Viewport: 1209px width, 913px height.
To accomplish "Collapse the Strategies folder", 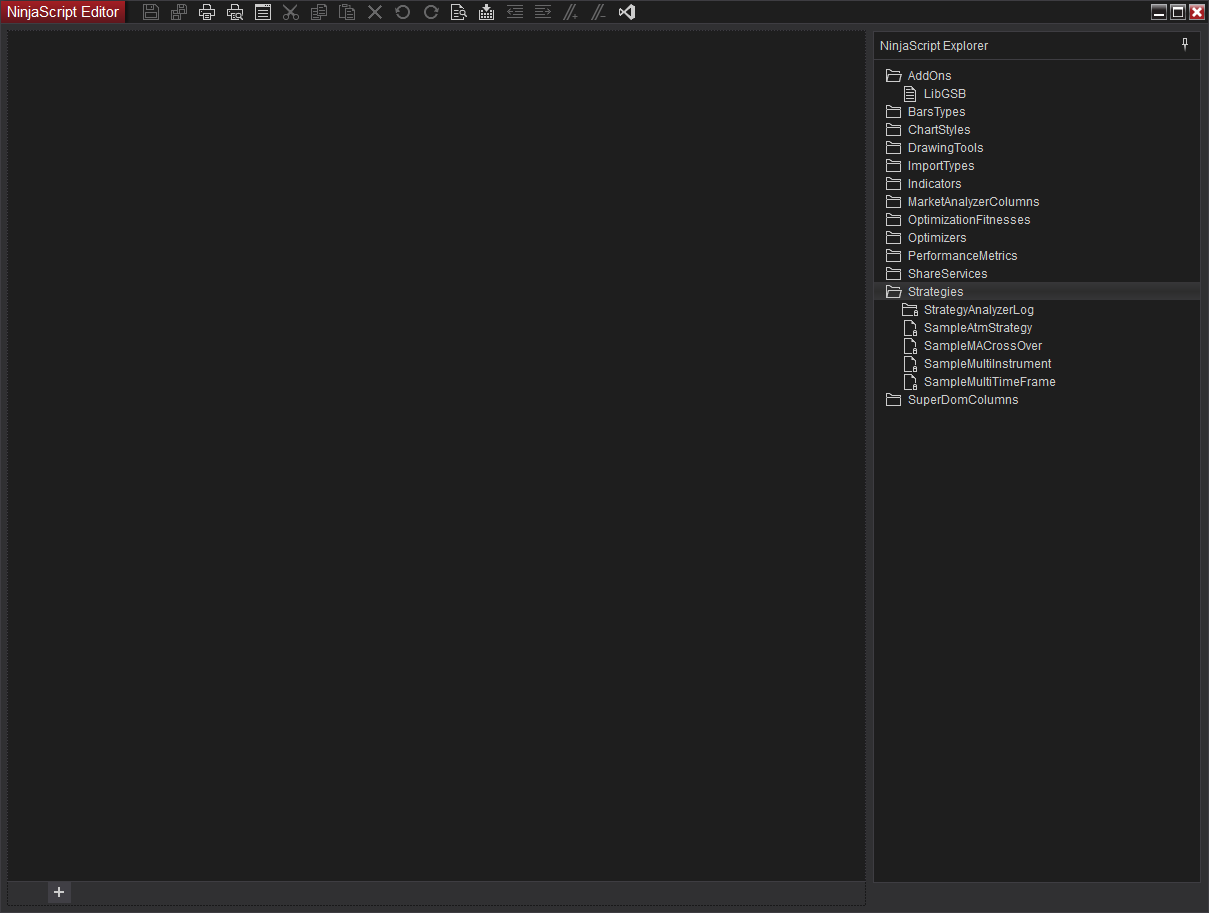I will click(894, 292).
